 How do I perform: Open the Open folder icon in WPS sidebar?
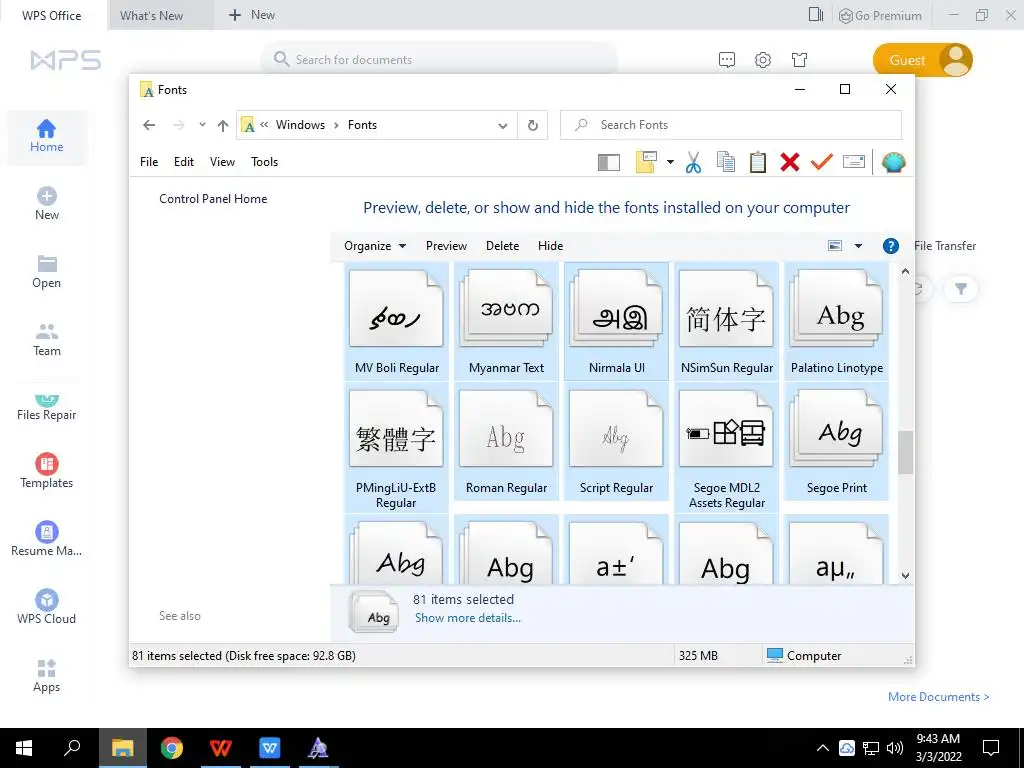click(x=46, y=263)
